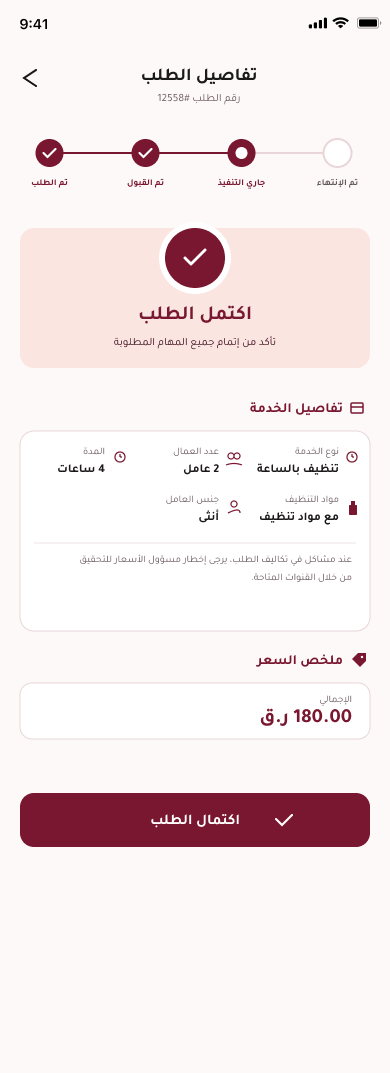390x1073 pixels.
Task: Click the اكتمل الطلب status banner title
Action: (x=195, y=313)
